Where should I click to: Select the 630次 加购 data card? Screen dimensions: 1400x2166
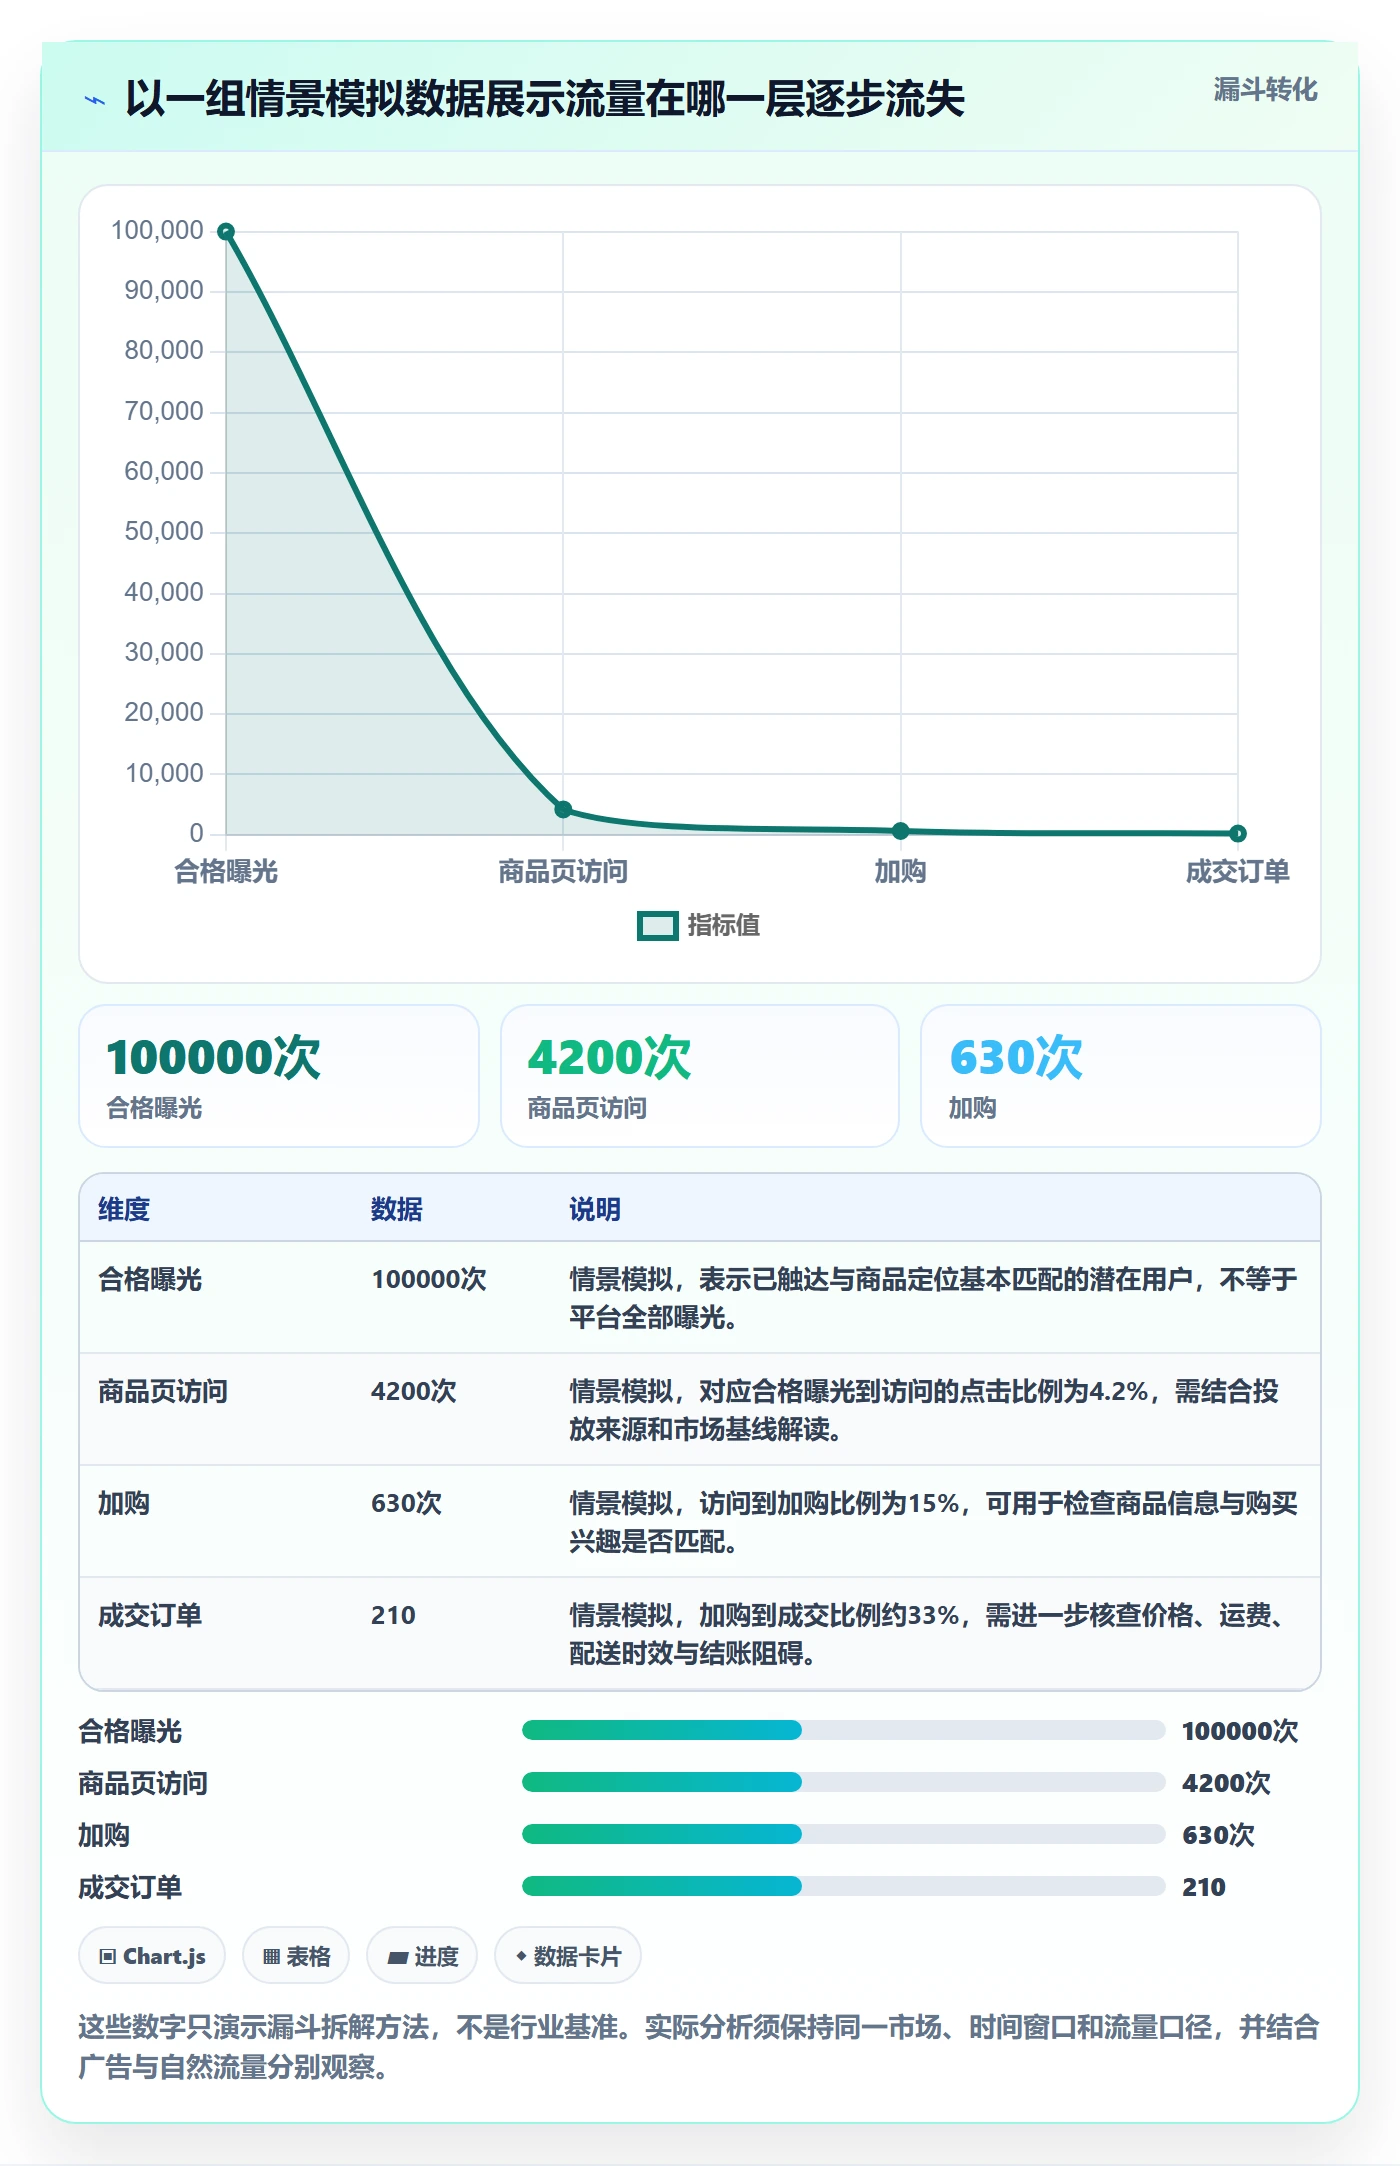pyautogui.click(x=1121, y=1076)
